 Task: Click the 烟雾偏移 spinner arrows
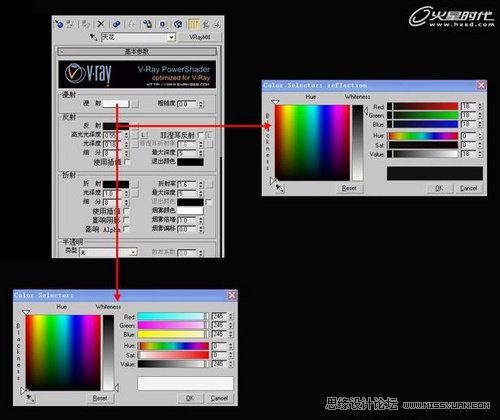[x=201, y=229]
